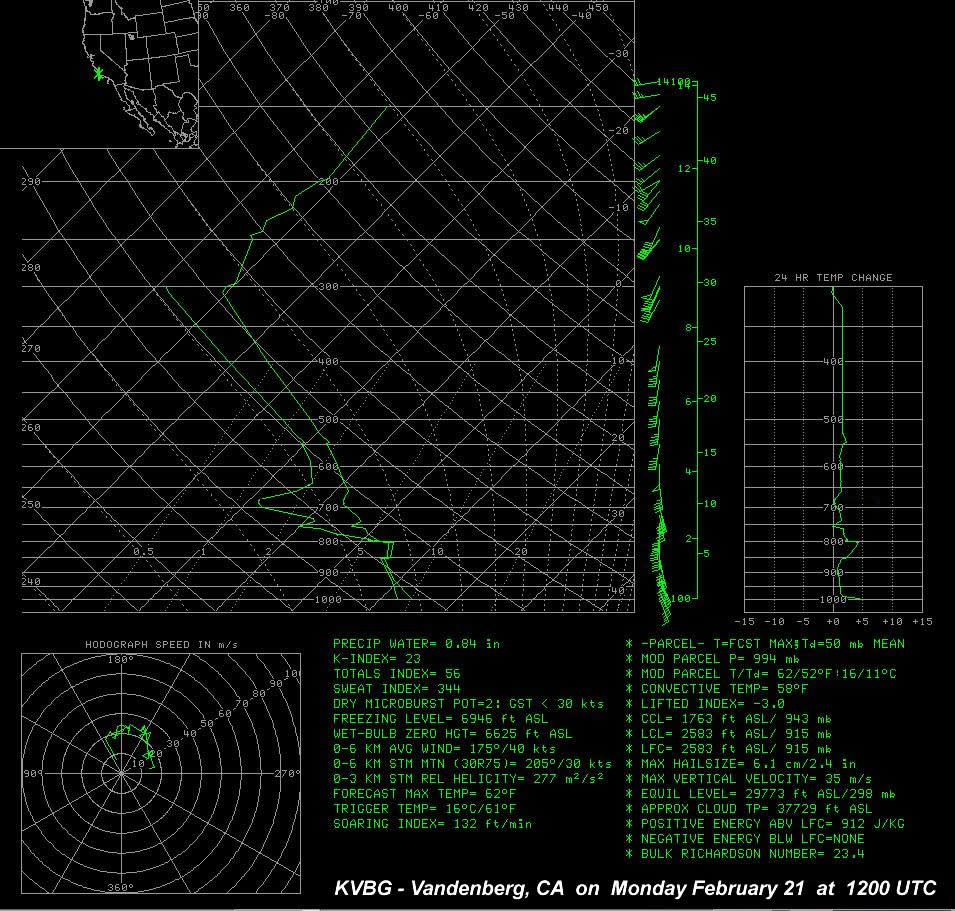Click 'LFC= 2583 ft ASL/ 915 mb'
Image resolution: width=955 pixels, height=911 pixels.
[728, 749]
